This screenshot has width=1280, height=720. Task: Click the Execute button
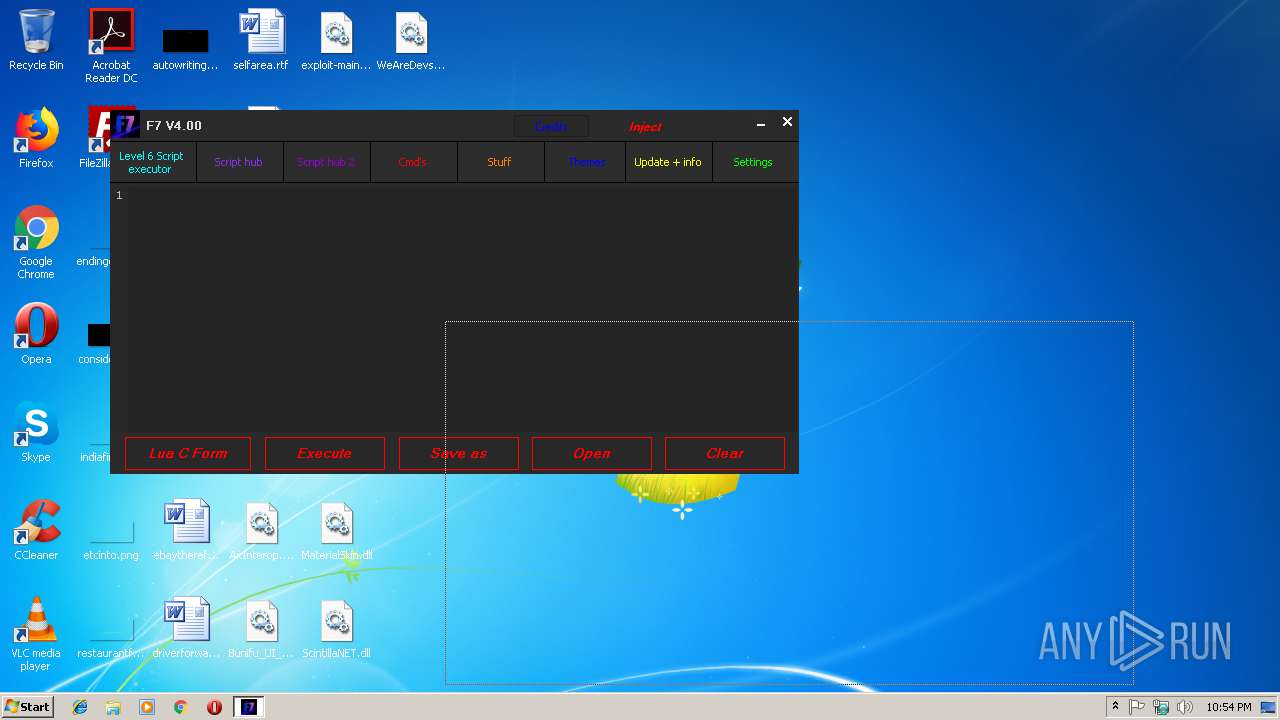click(324, 453)
